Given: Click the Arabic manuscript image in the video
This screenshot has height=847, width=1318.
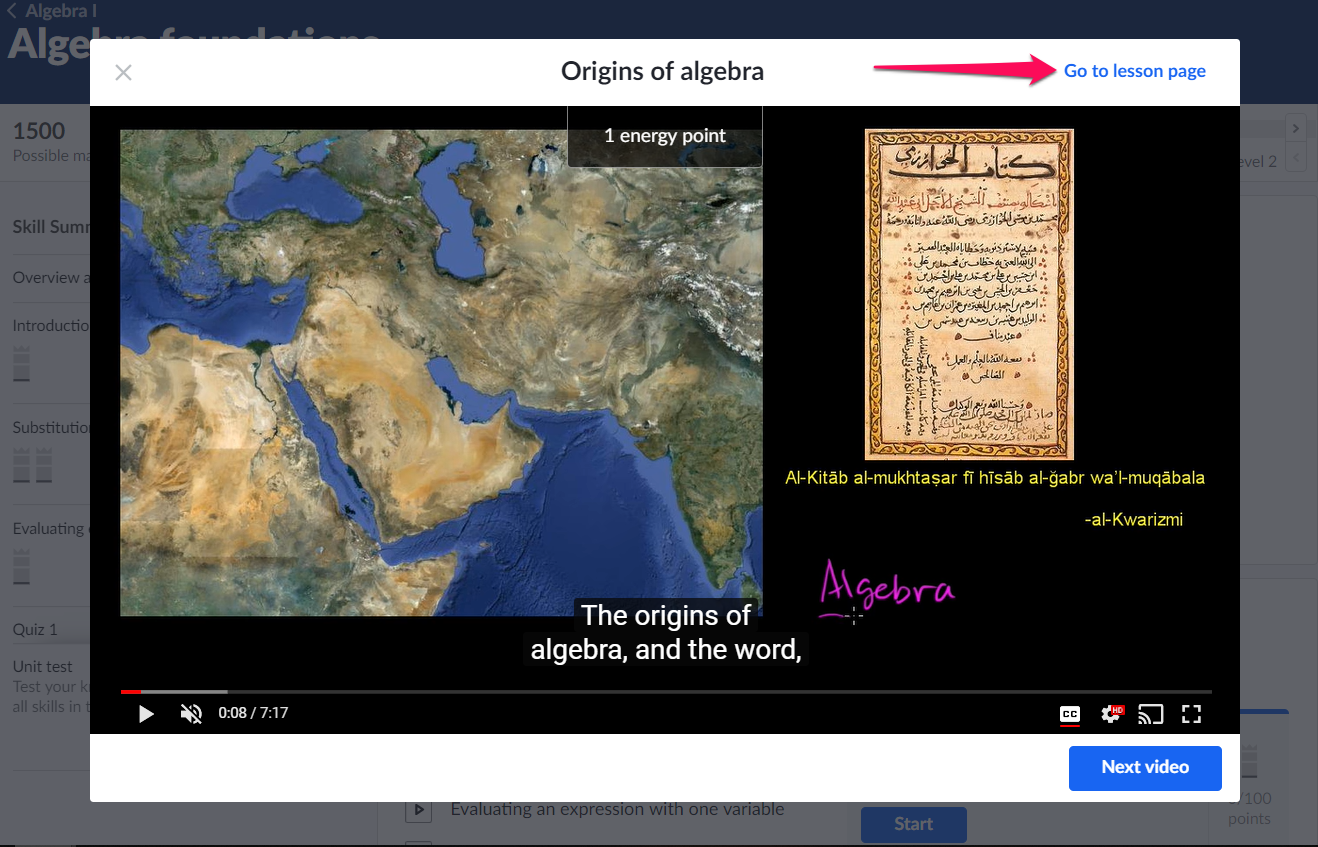Looking at the screenshot, I should click(968, 294).
